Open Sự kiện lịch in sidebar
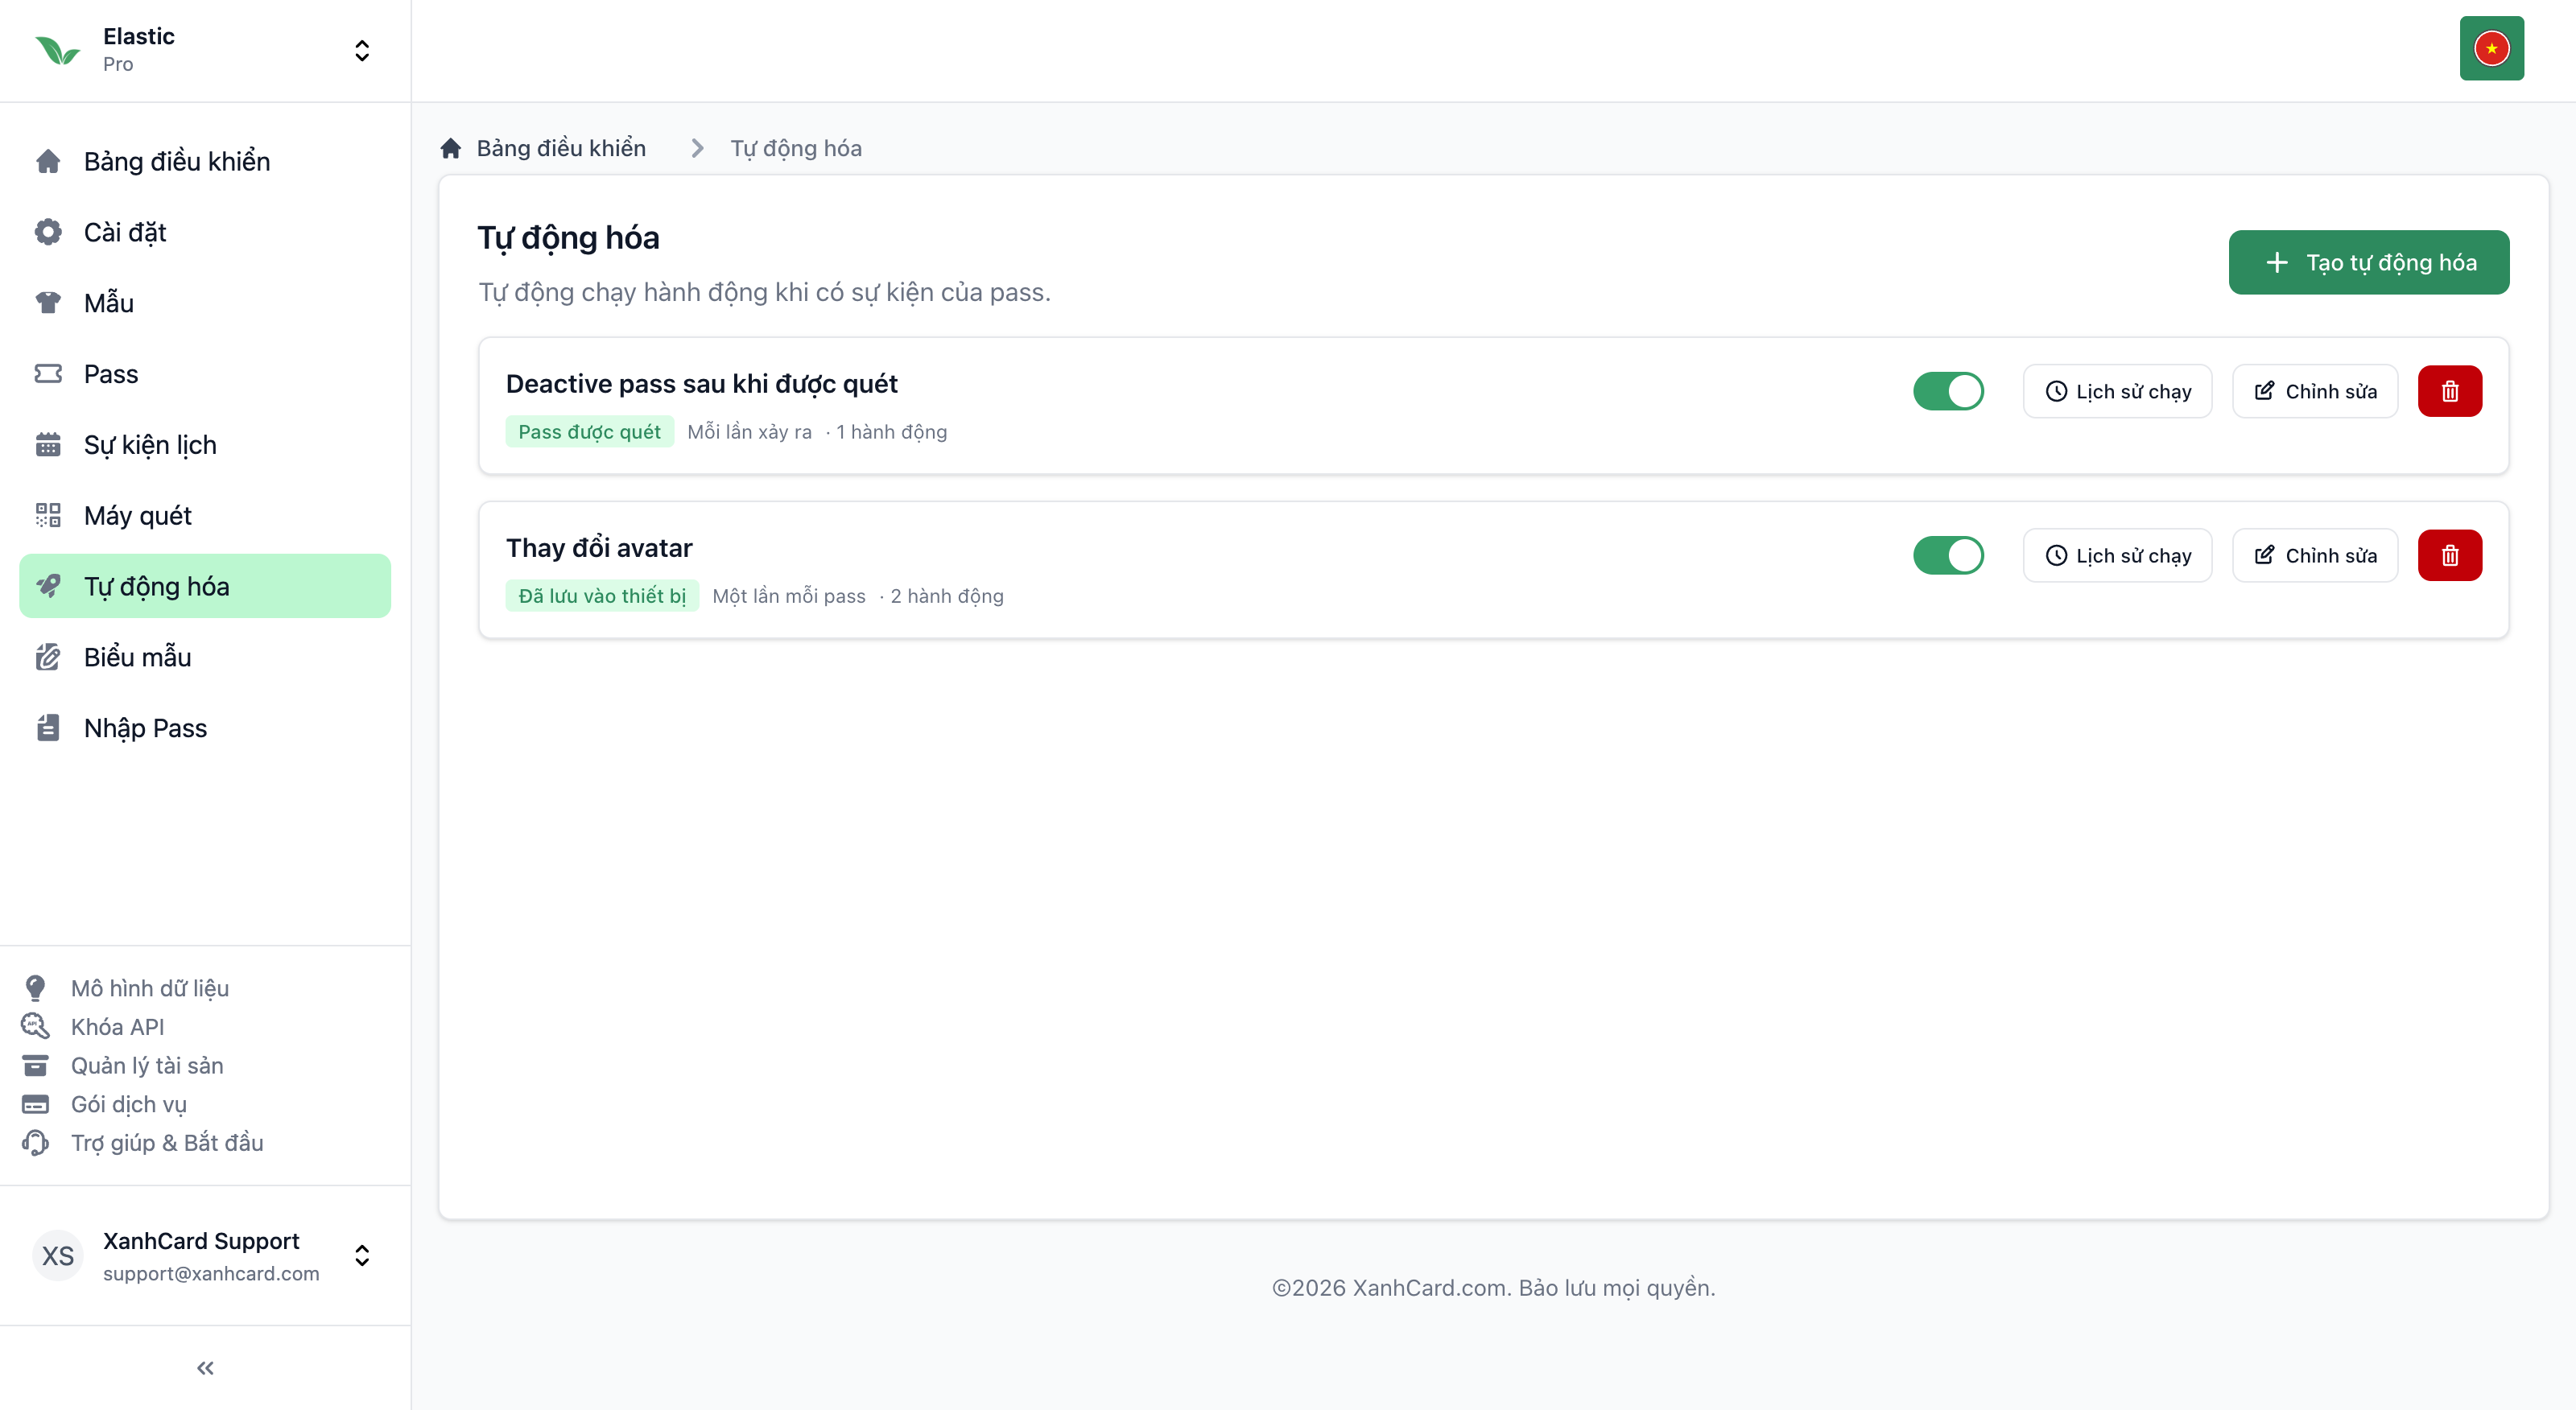Viewport: 2576px width, 1410px height. [205, 445]
